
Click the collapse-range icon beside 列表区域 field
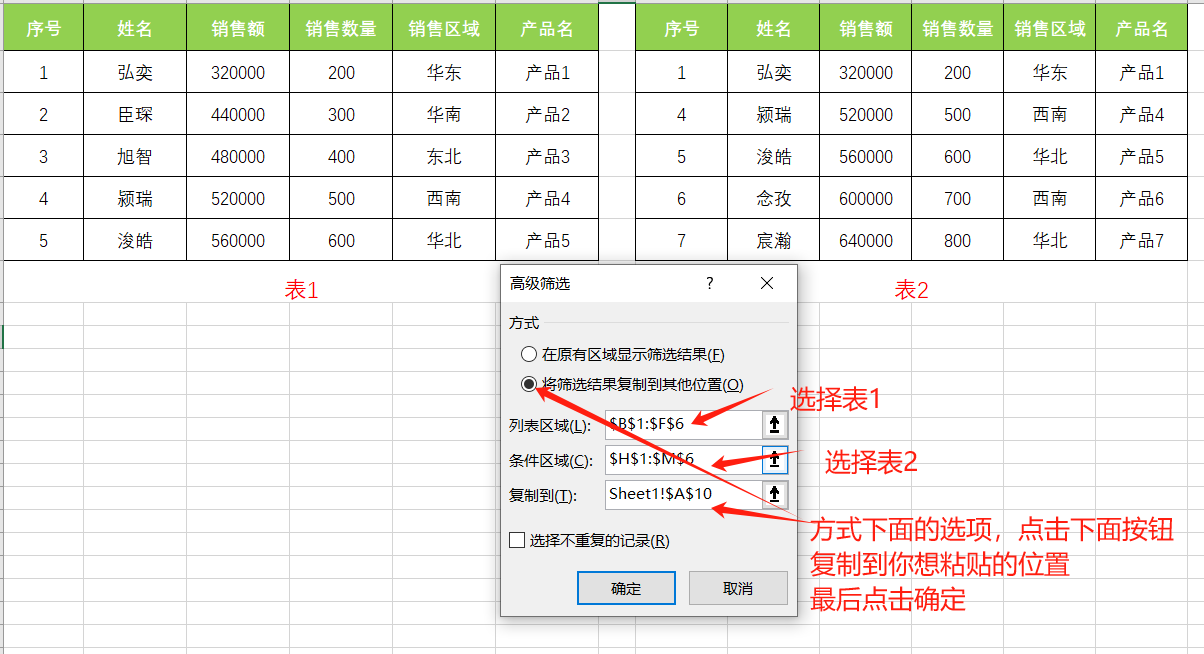775,426
